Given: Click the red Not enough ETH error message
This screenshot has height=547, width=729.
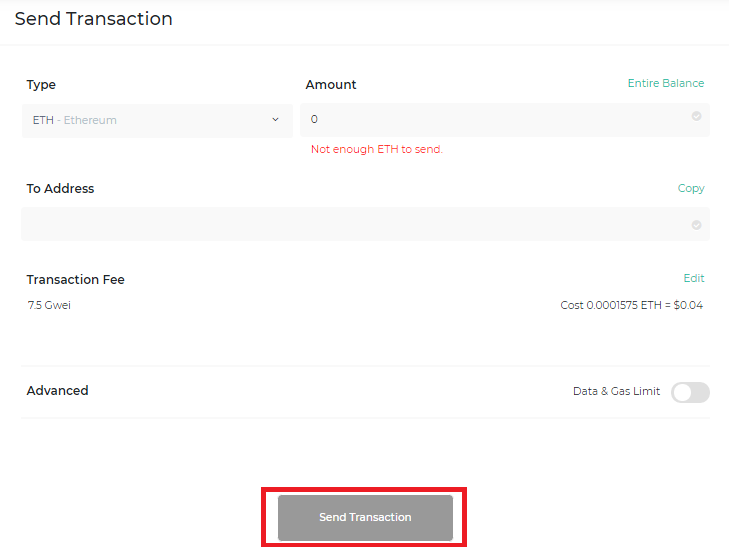Looking at the screenshot, I should pos(377,149).
